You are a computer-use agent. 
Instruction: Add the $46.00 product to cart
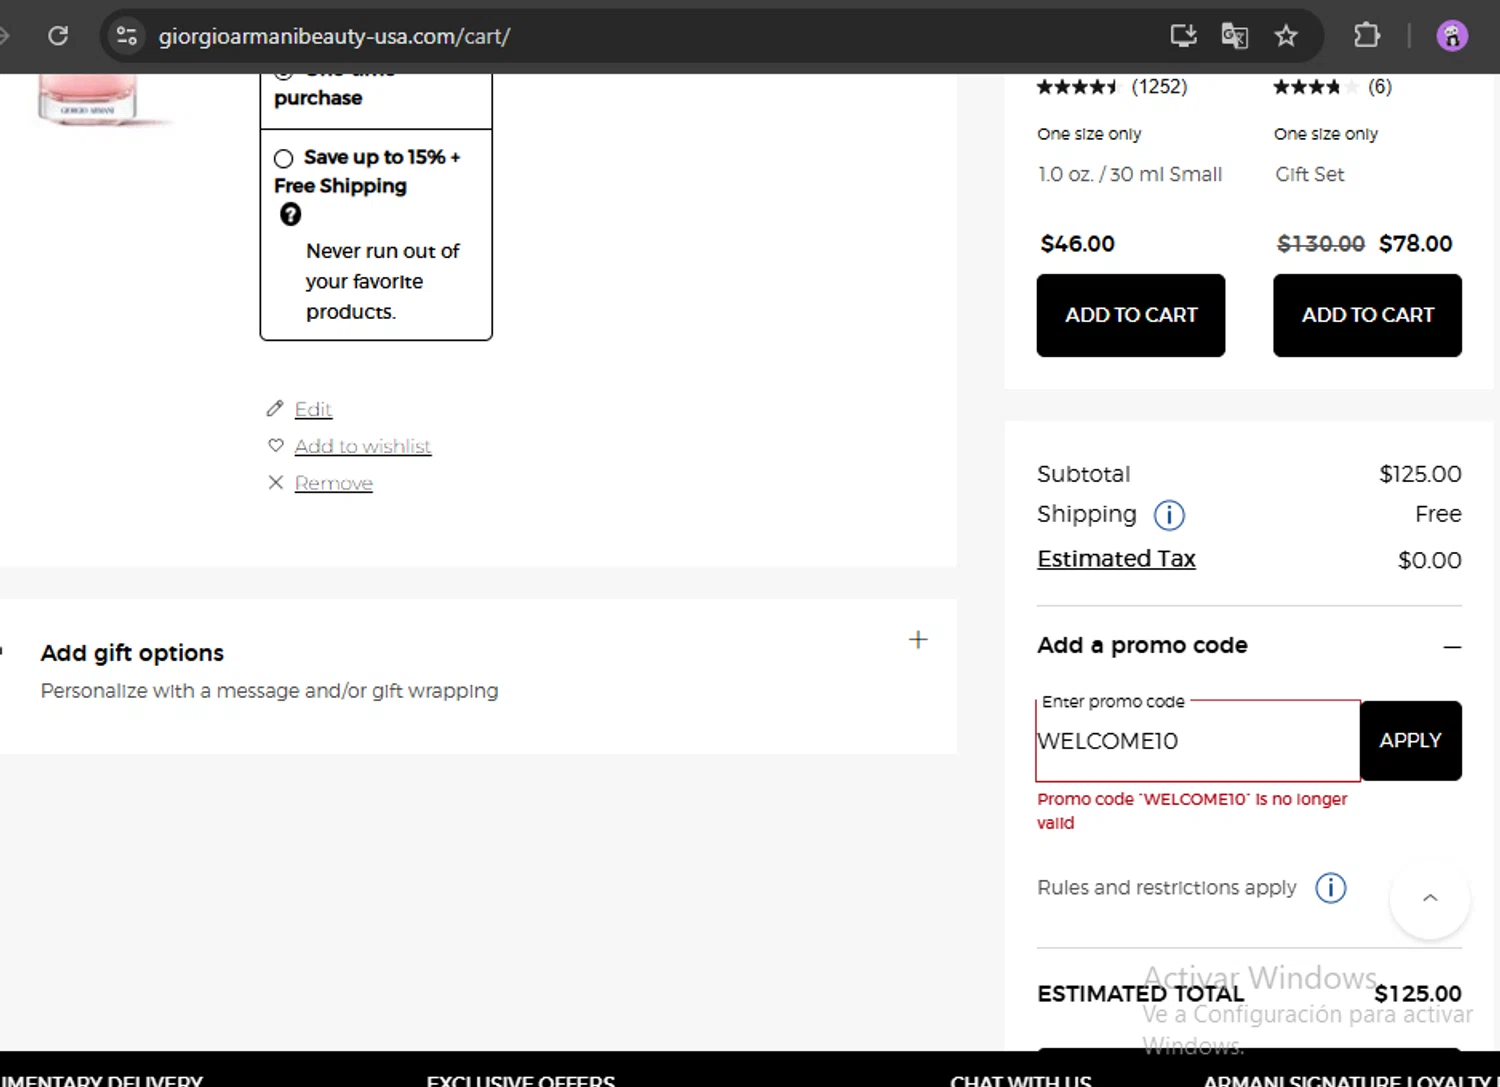click(1131, 315)
